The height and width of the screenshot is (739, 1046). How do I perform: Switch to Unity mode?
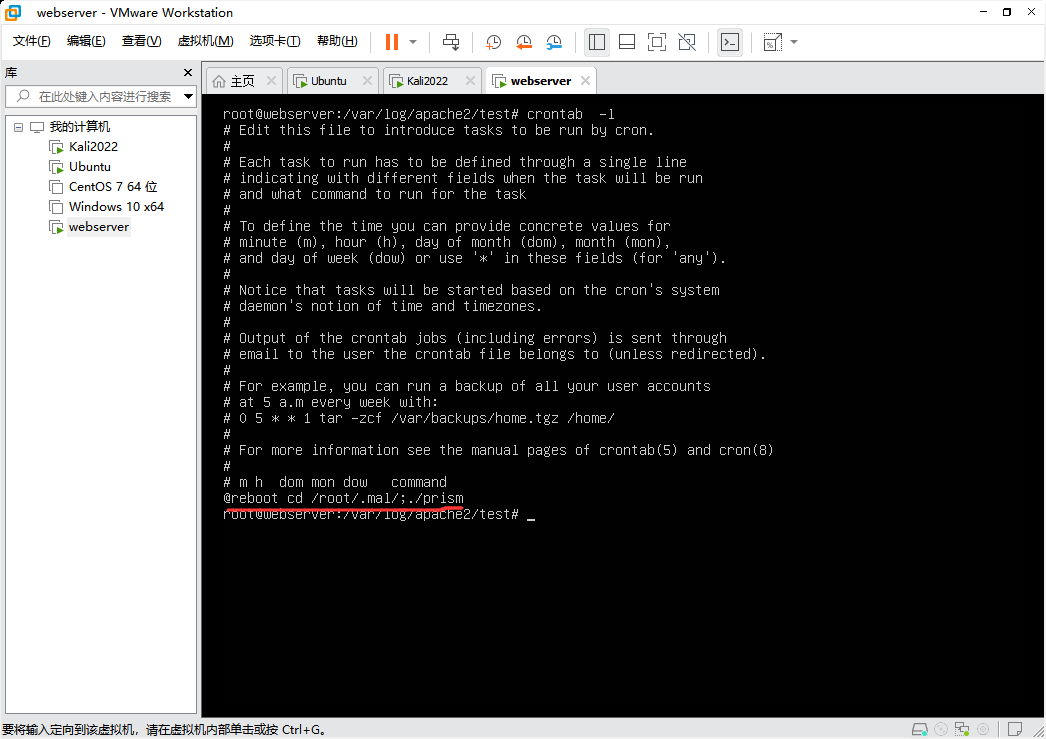coord(686,42)
